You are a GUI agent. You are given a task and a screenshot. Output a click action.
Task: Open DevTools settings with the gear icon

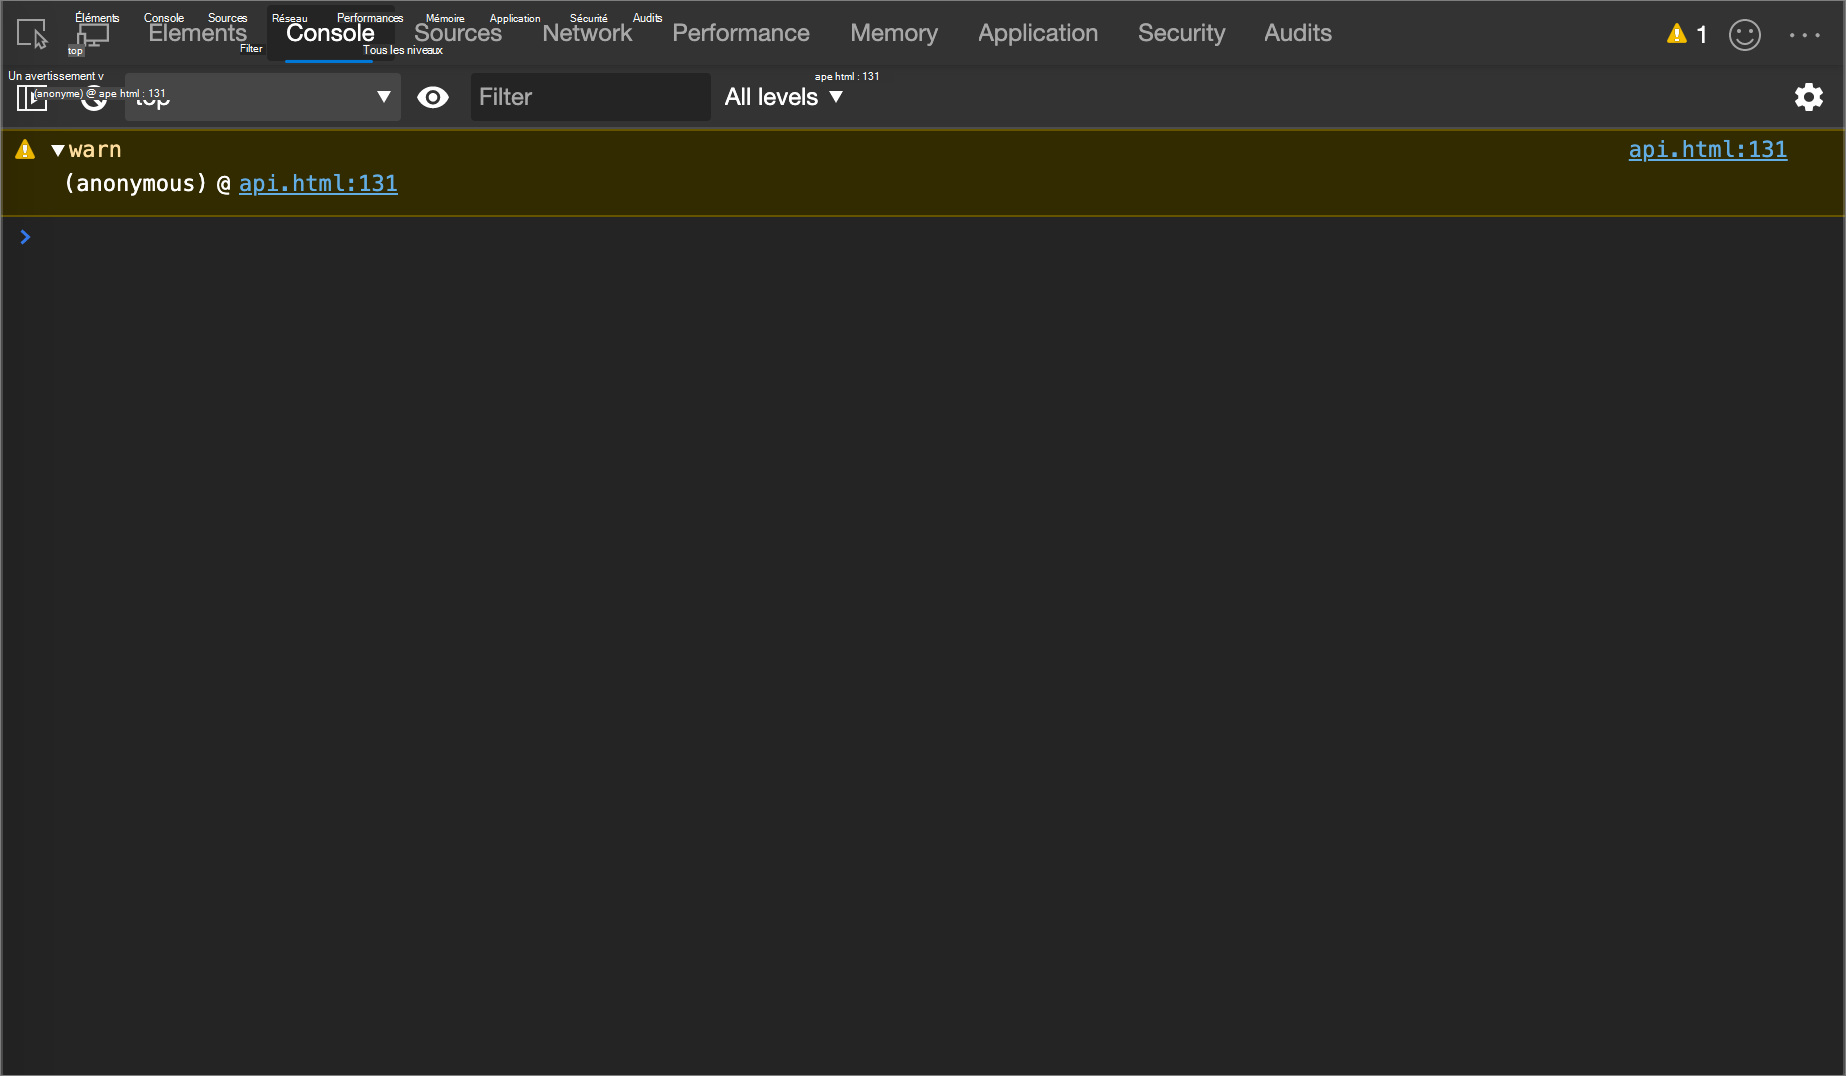[x=1809, y=97]
